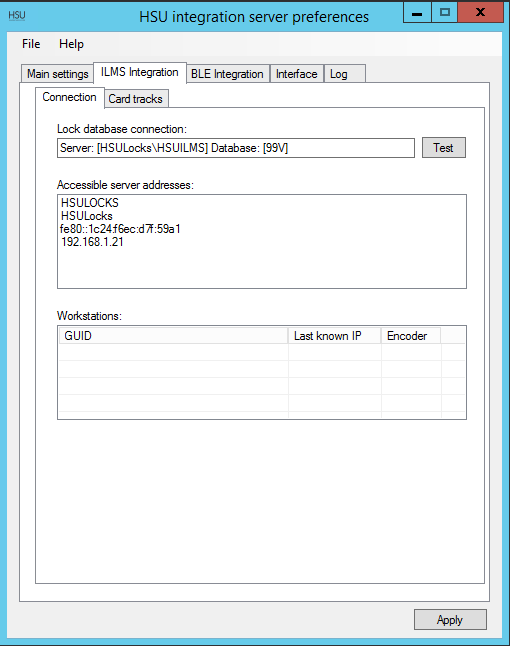Image resolution: width=510 pixels, height=646 pixels.
Task: Open the Log tab
Action: tap(344, 74)
